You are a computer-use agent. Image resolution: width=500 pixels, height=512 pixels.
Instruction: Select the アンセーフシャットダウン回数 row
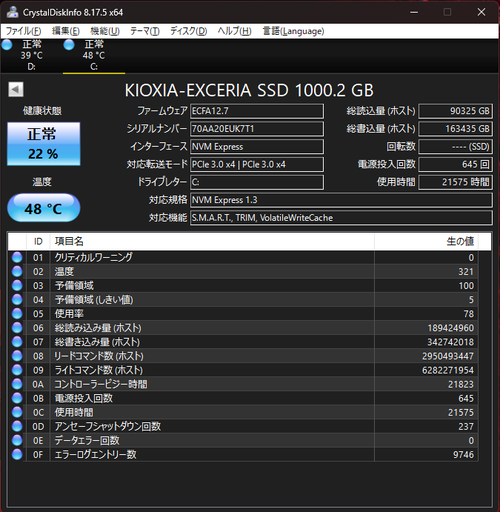[x=243, y=426]
